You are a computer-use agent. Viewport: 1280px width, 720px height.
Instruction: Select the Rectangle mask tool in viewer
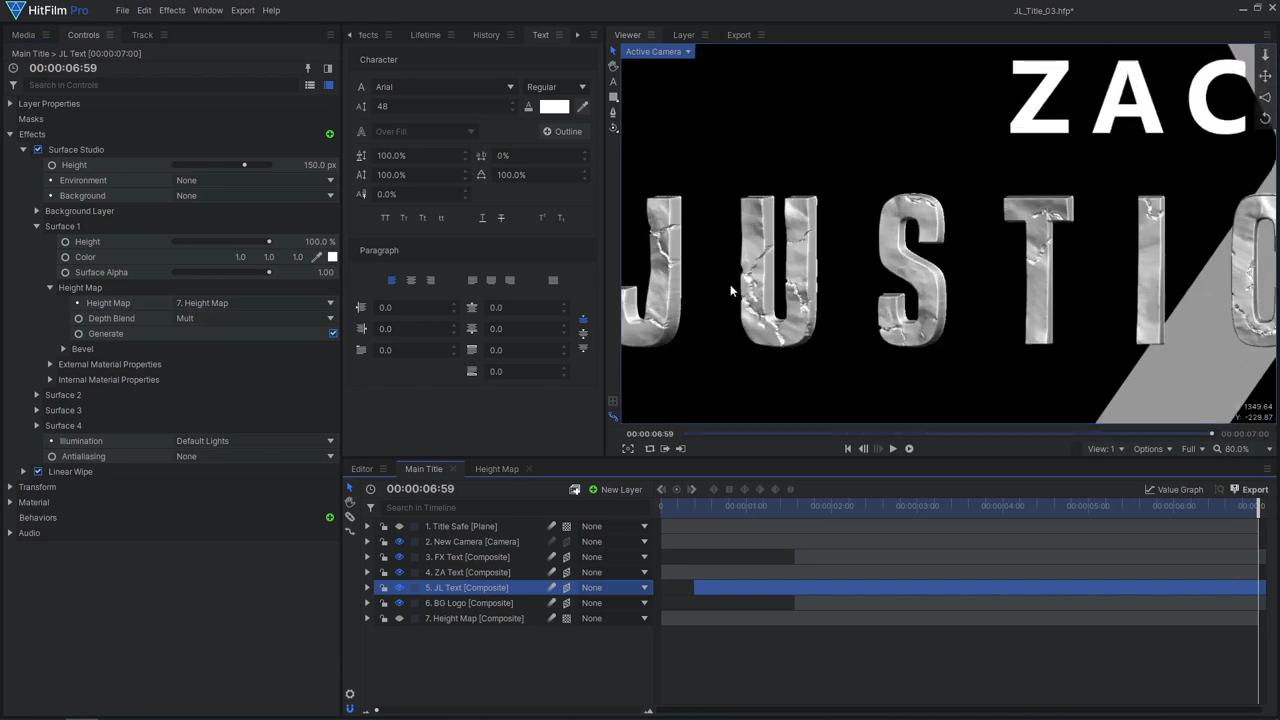(x=613, y=97)
